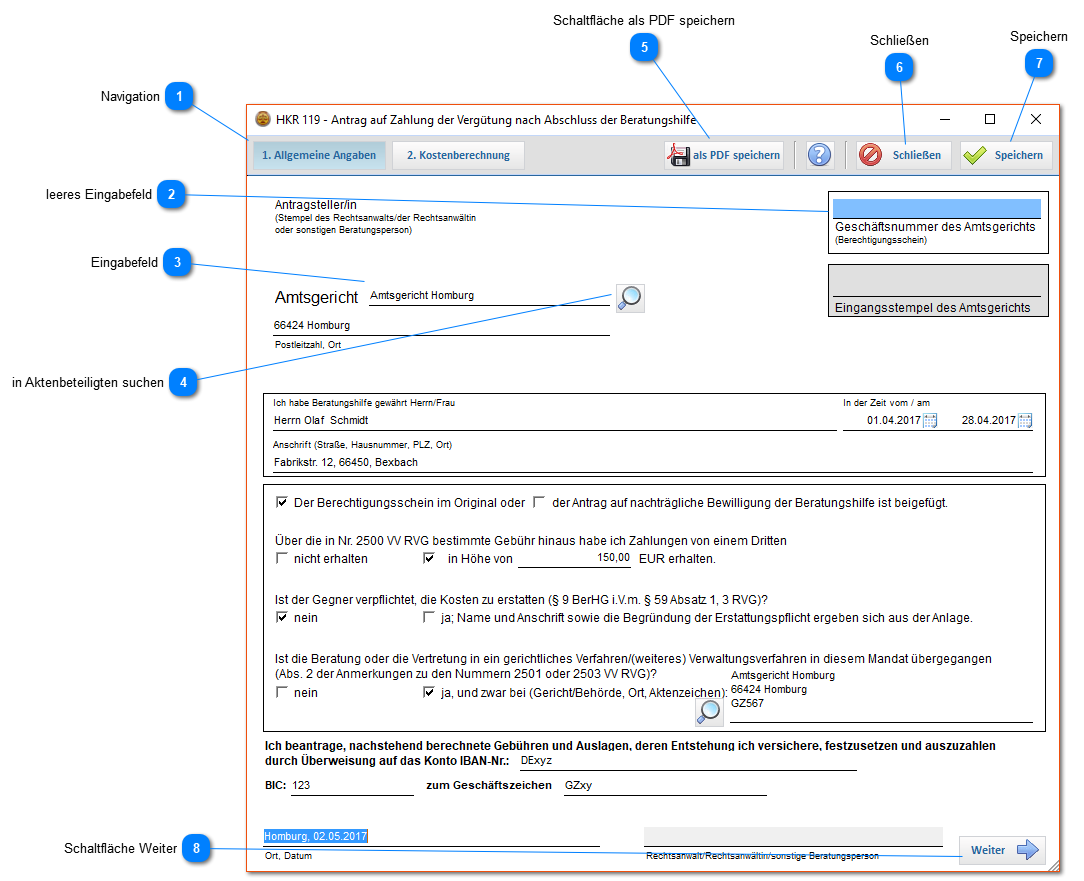
Task: Click the app icon in title bar
Action: point(263,119)
